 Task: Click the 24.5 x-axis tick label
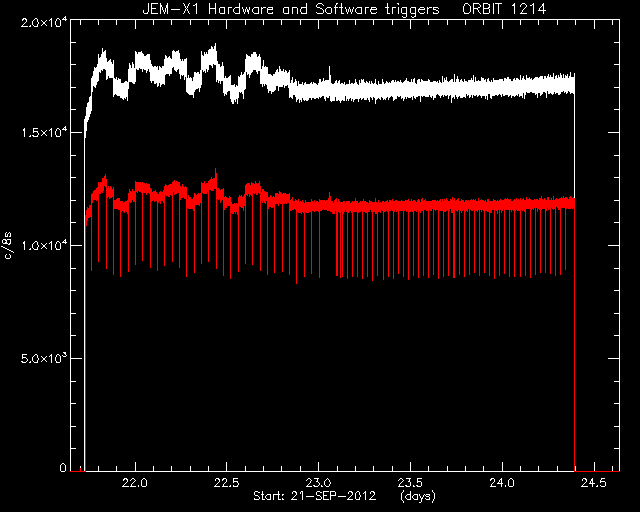tap(593, 483)
